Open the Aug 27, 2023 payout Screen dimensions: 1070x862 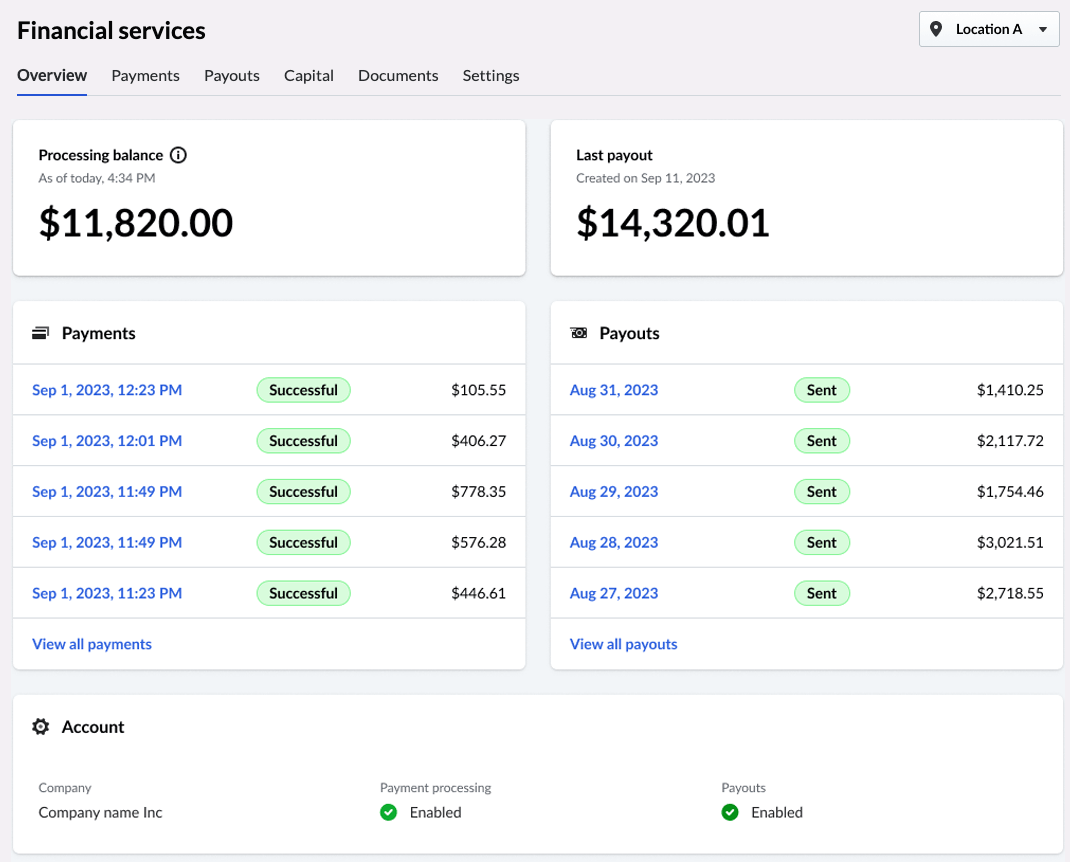613,593
